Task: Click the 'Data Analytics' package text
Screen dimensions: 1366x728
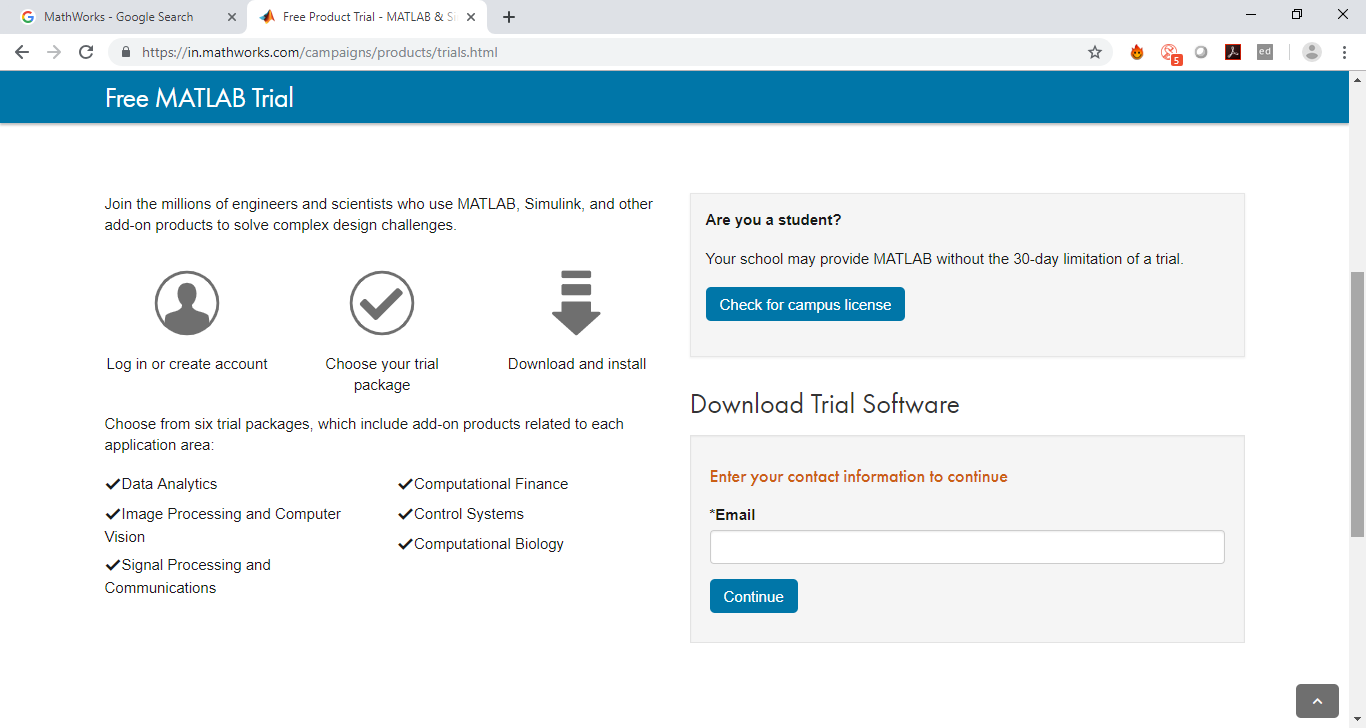Action: pyautogui.click(x=169, y=484)
